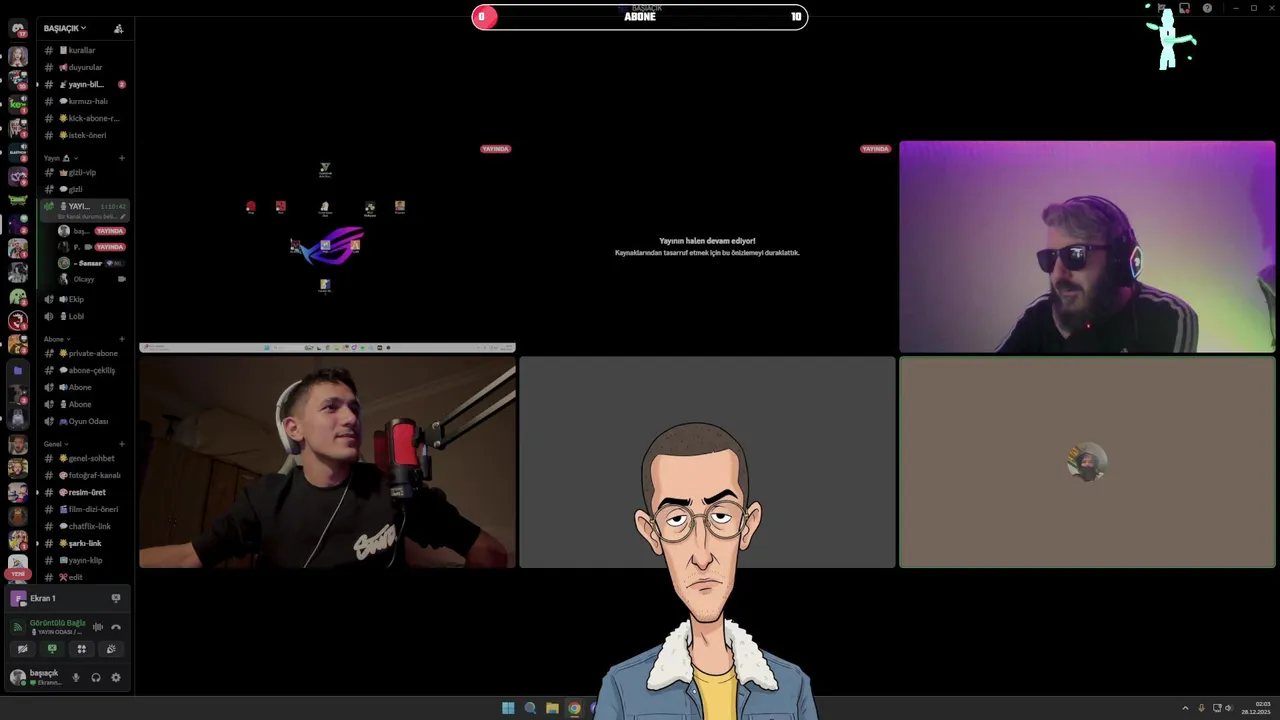Open the fotoğraf-kanalı channel
This screenshot has height=720, width=1280.
85,475
